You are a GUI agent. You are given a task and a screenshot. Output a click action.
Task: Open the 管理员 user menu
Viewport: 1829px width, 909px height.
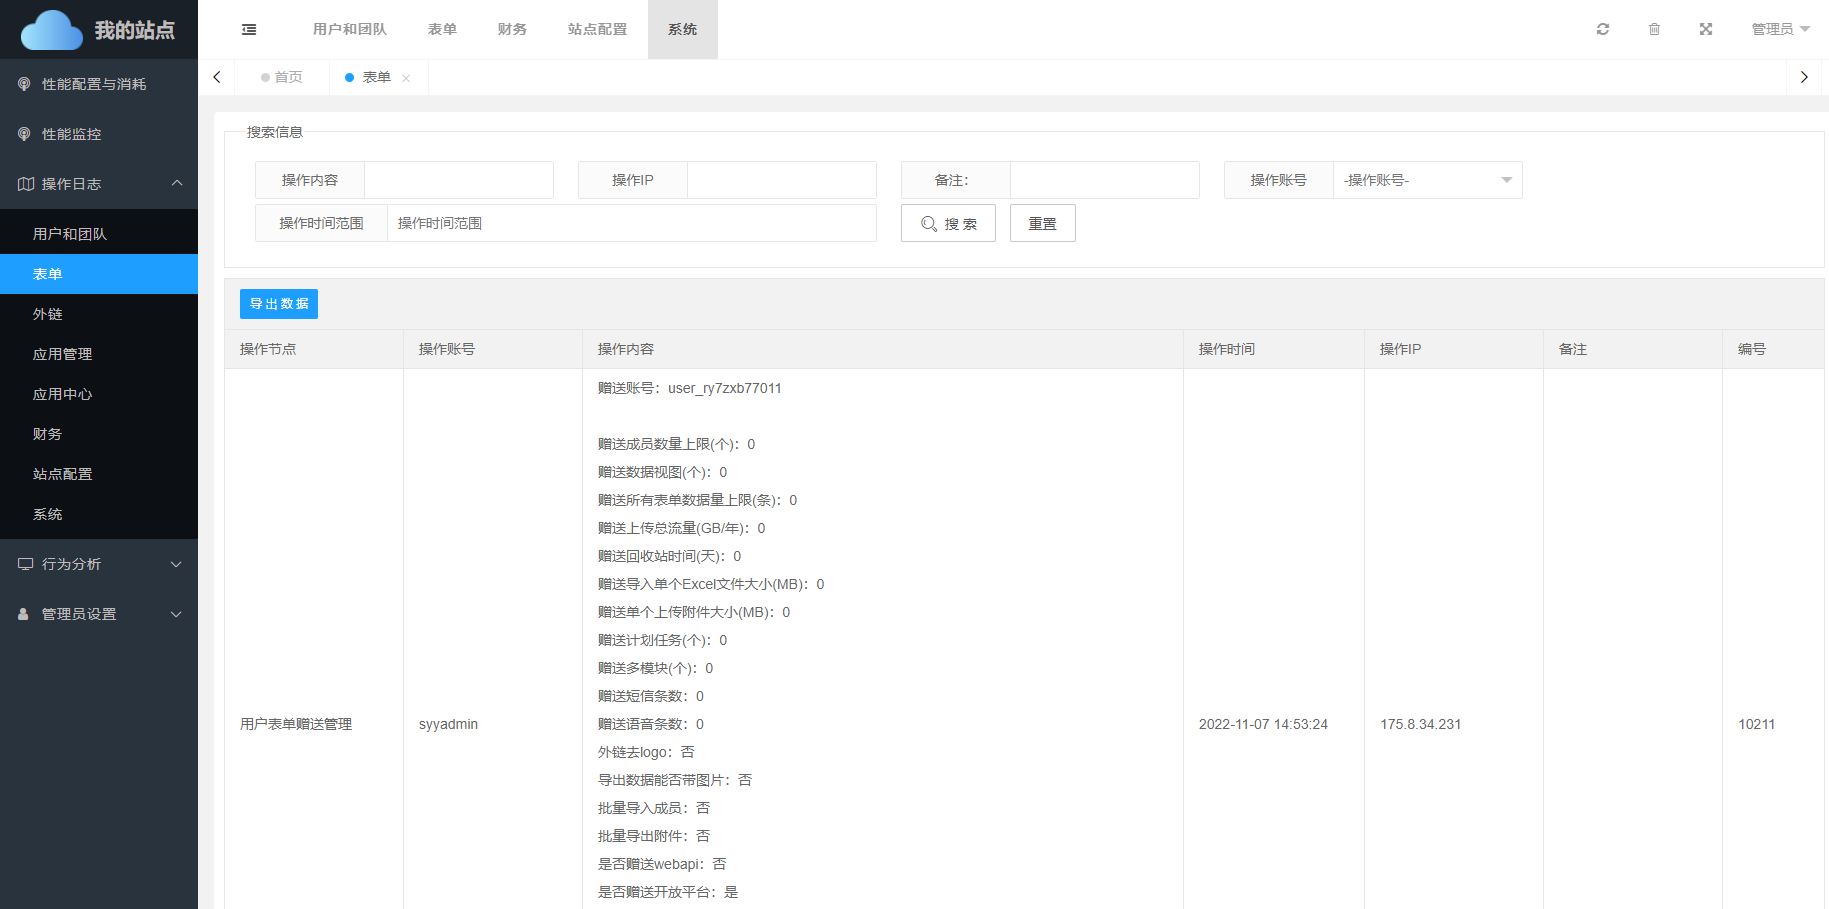pos(1780,29)
